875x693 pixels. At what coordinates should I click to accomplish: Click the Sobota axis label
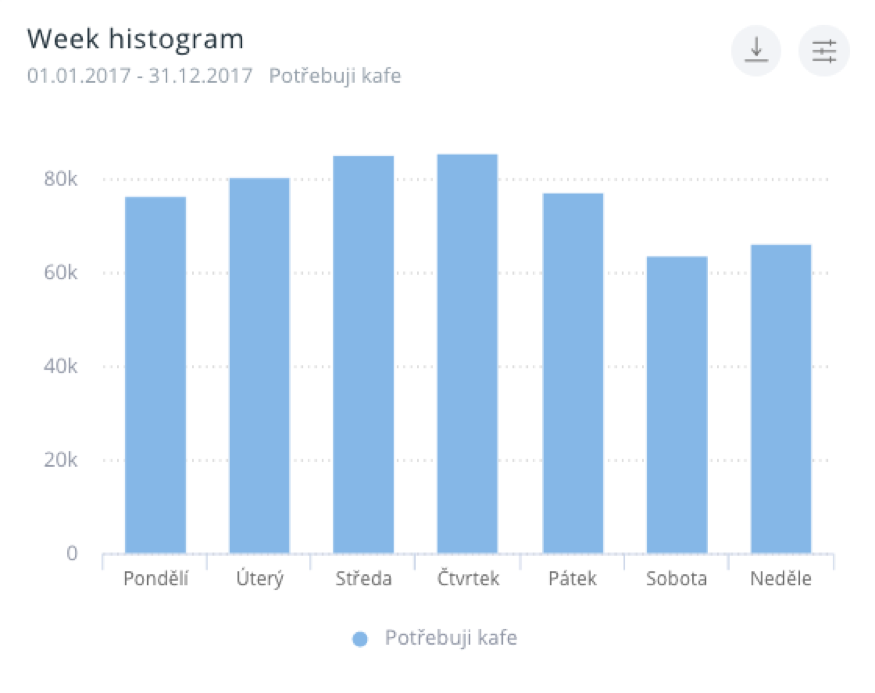point(677,579)
